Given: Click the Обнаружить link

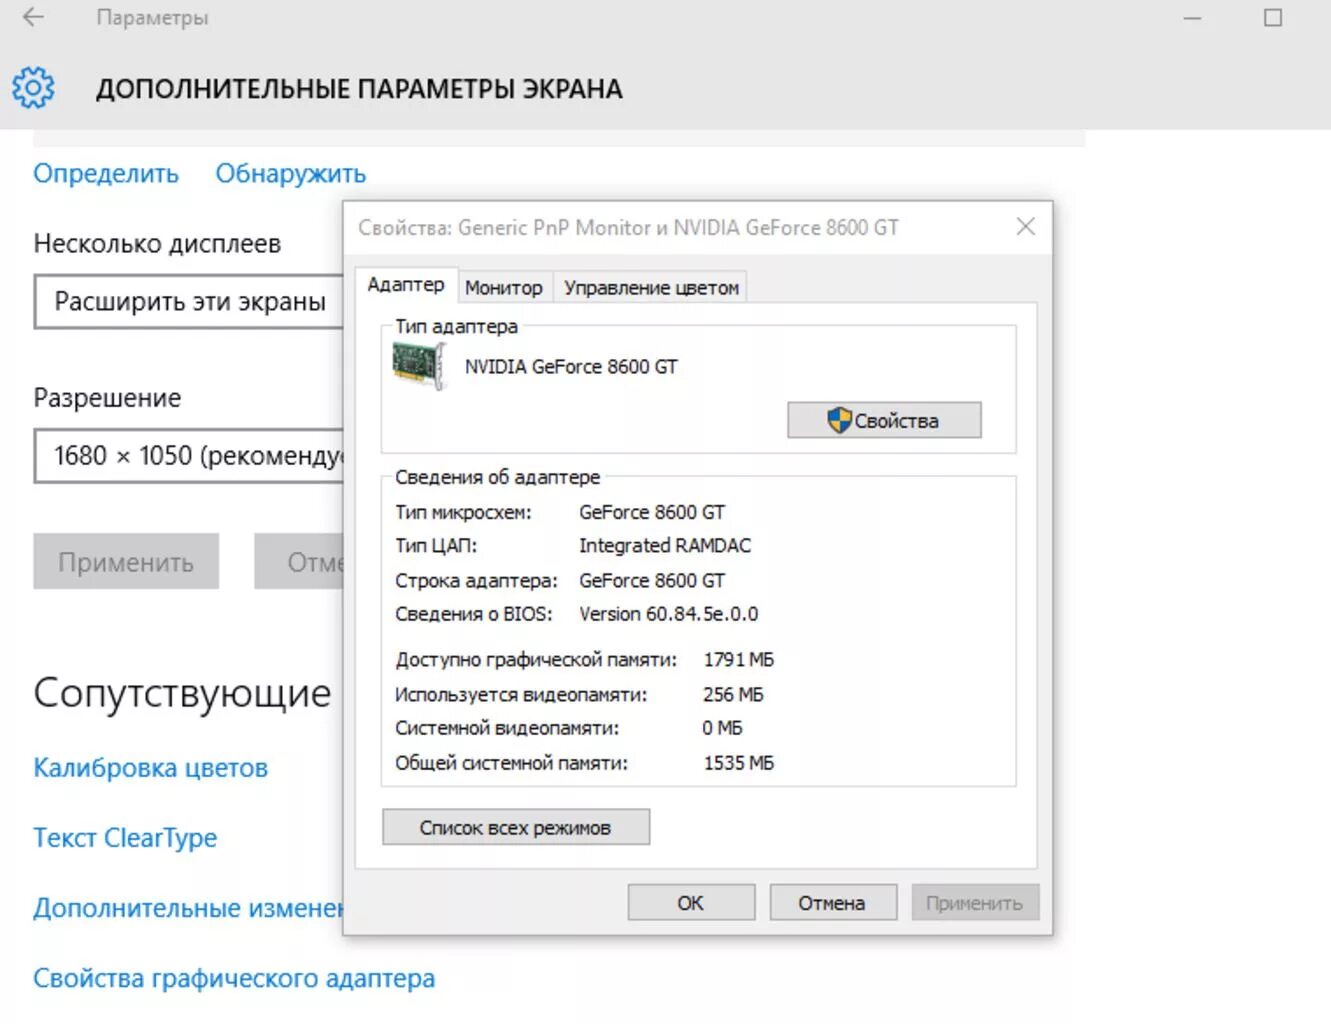Looking at the screenshot, I should (x=291, y=173).
